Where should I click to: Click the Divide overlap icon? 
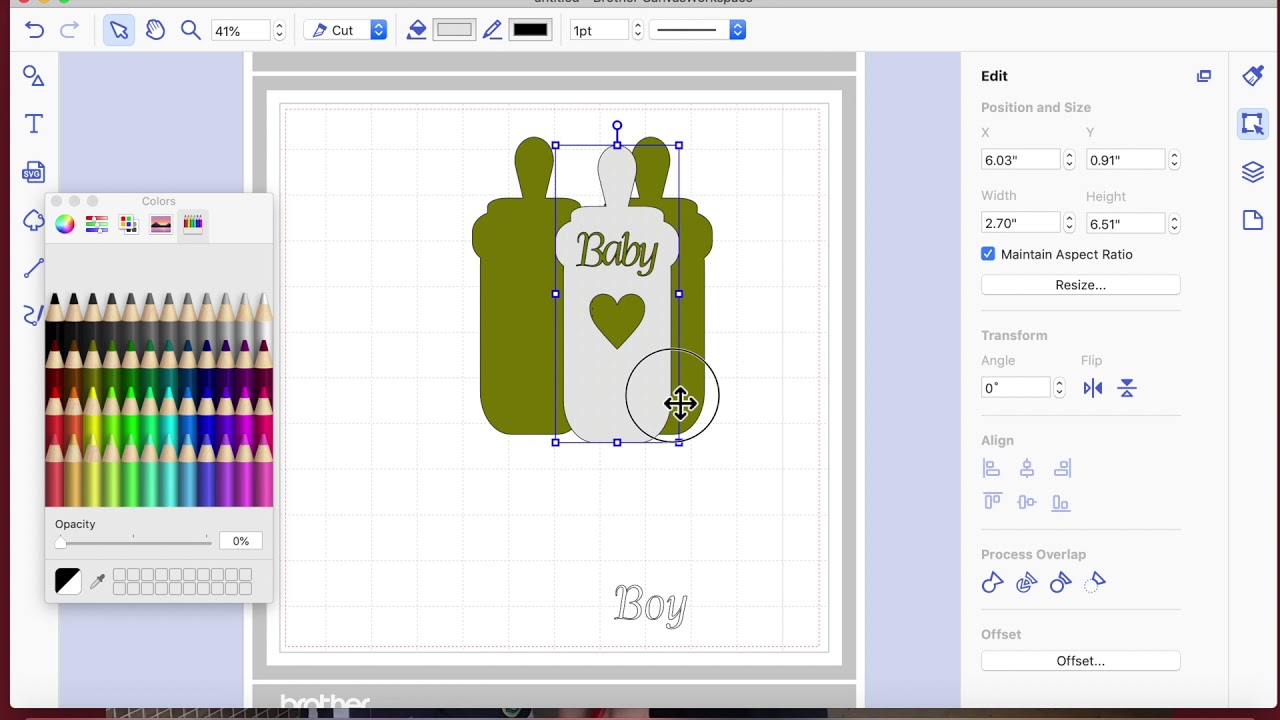pos(1026,582)
